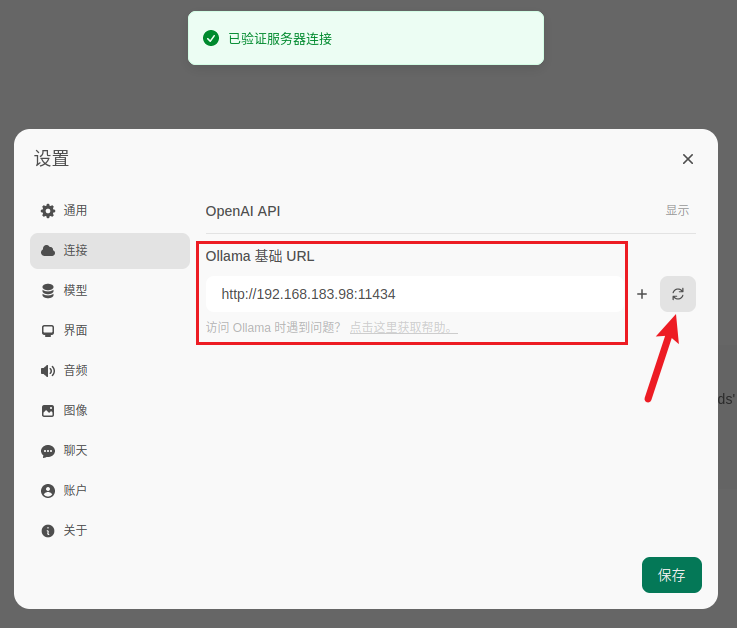Click the Ollama base URL input field
This screenshot has width=737, height=628.
(x=415, y=294)
